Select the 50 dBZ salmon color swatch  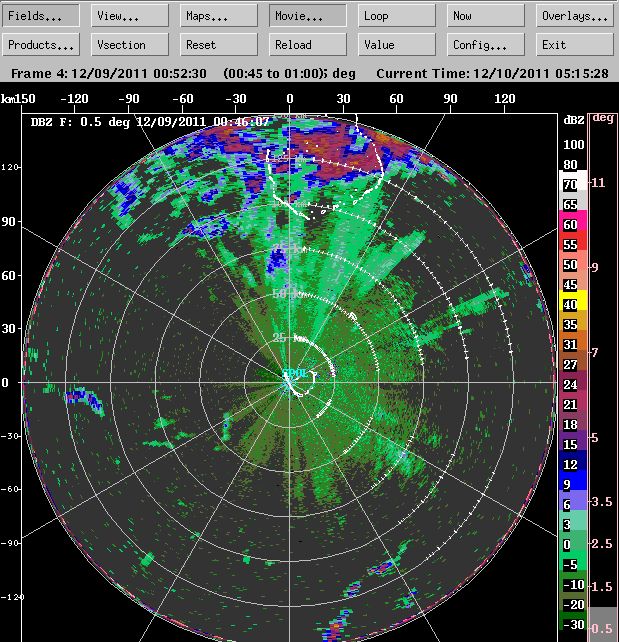(x=573, y=261)
